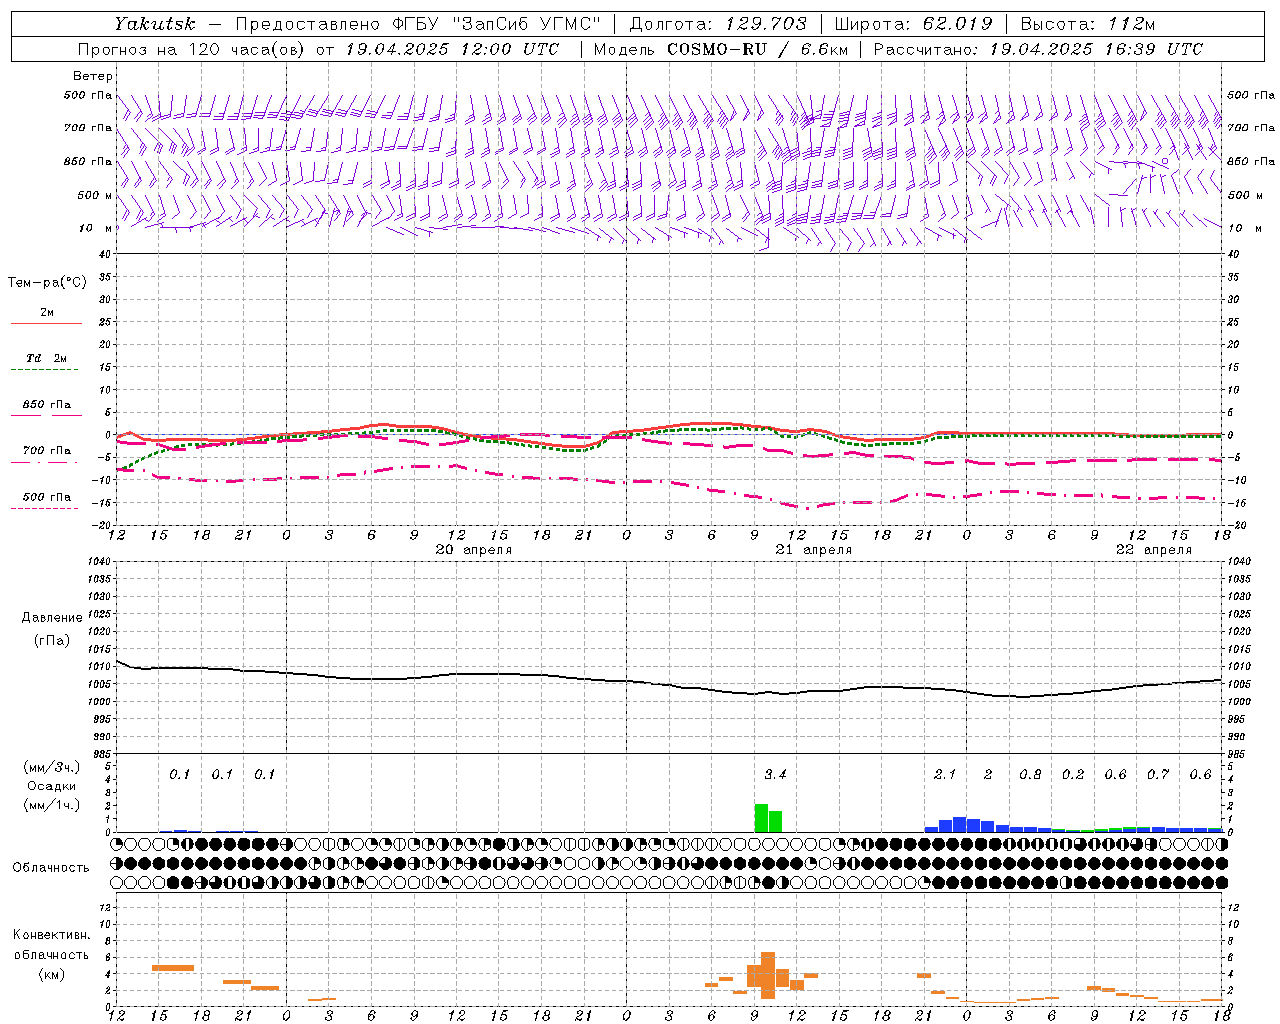Screen dimensions: 1280x1024
Task: Click the dashed line under 500 гПа legend
Action: [44, 508]
